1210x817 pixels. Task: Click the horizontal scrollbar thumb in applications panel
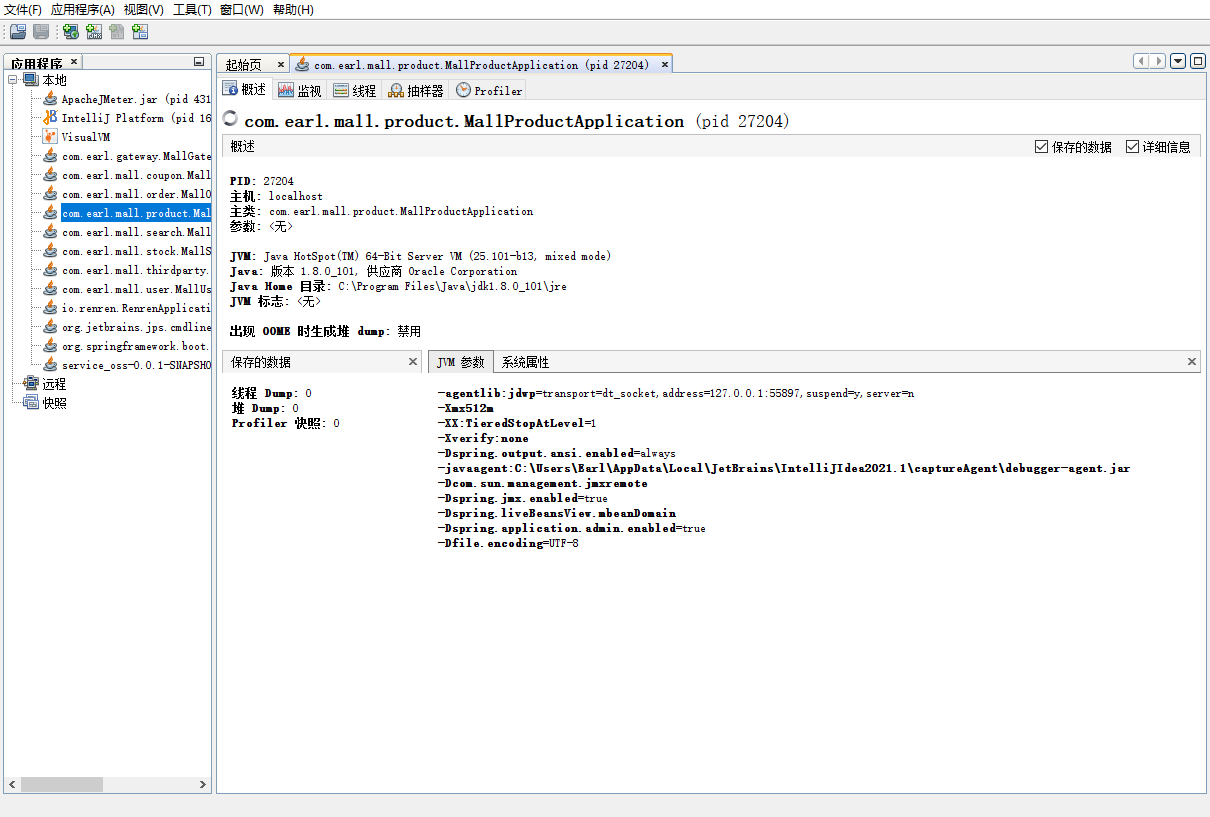coord(62,785)
